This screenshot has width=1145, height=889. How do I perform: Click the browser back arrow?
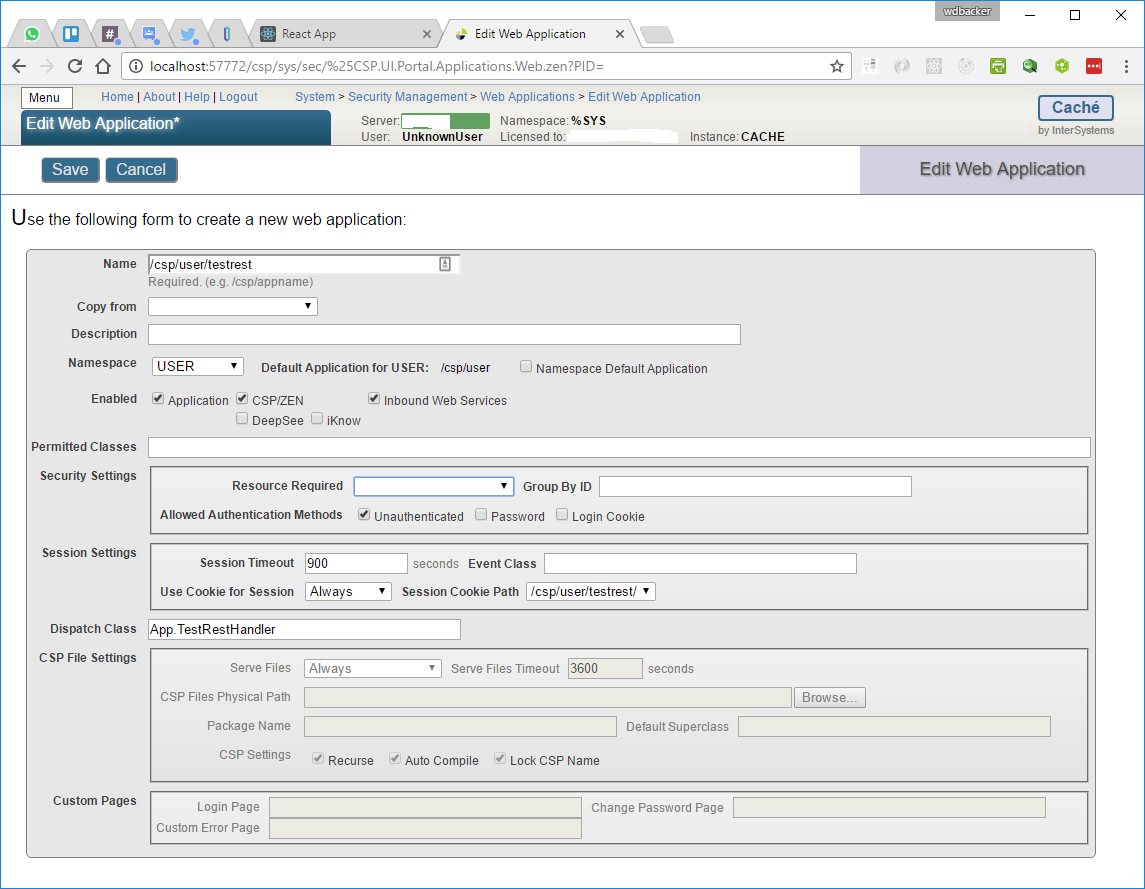[x=19, y=66]
